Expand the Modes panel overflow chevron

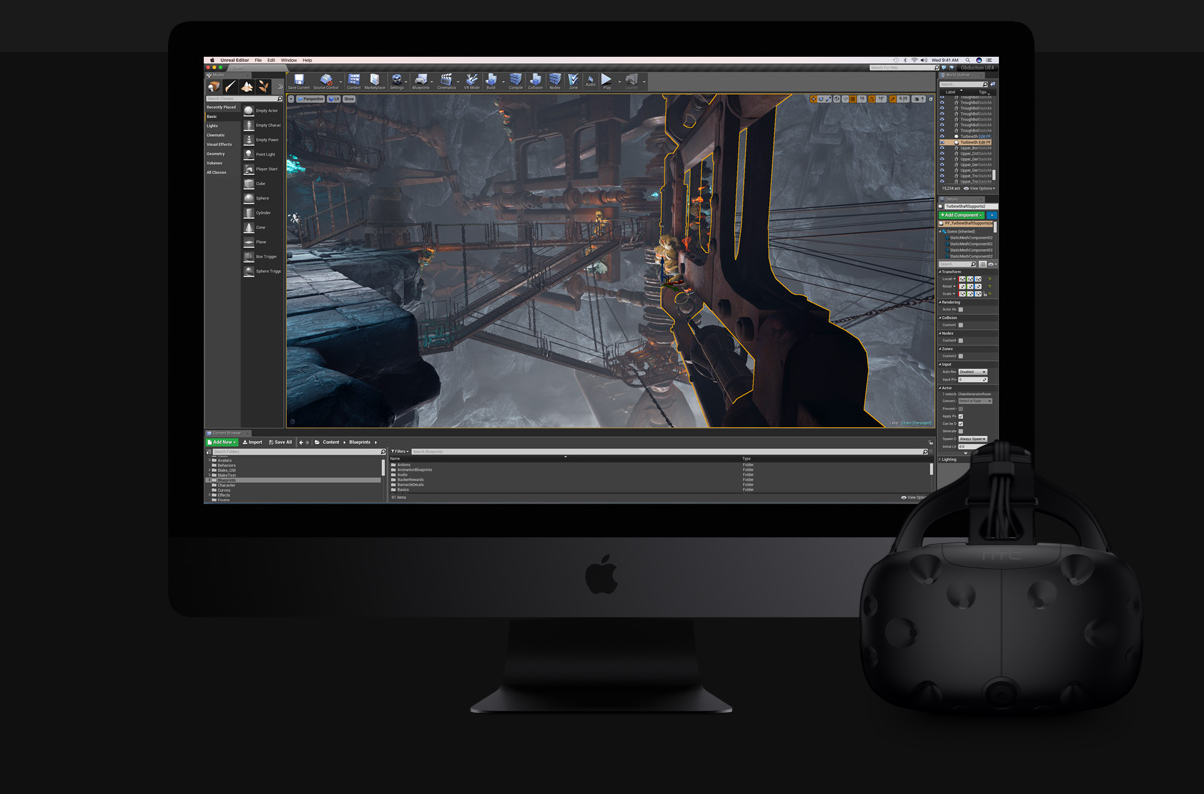click(279, 87)
